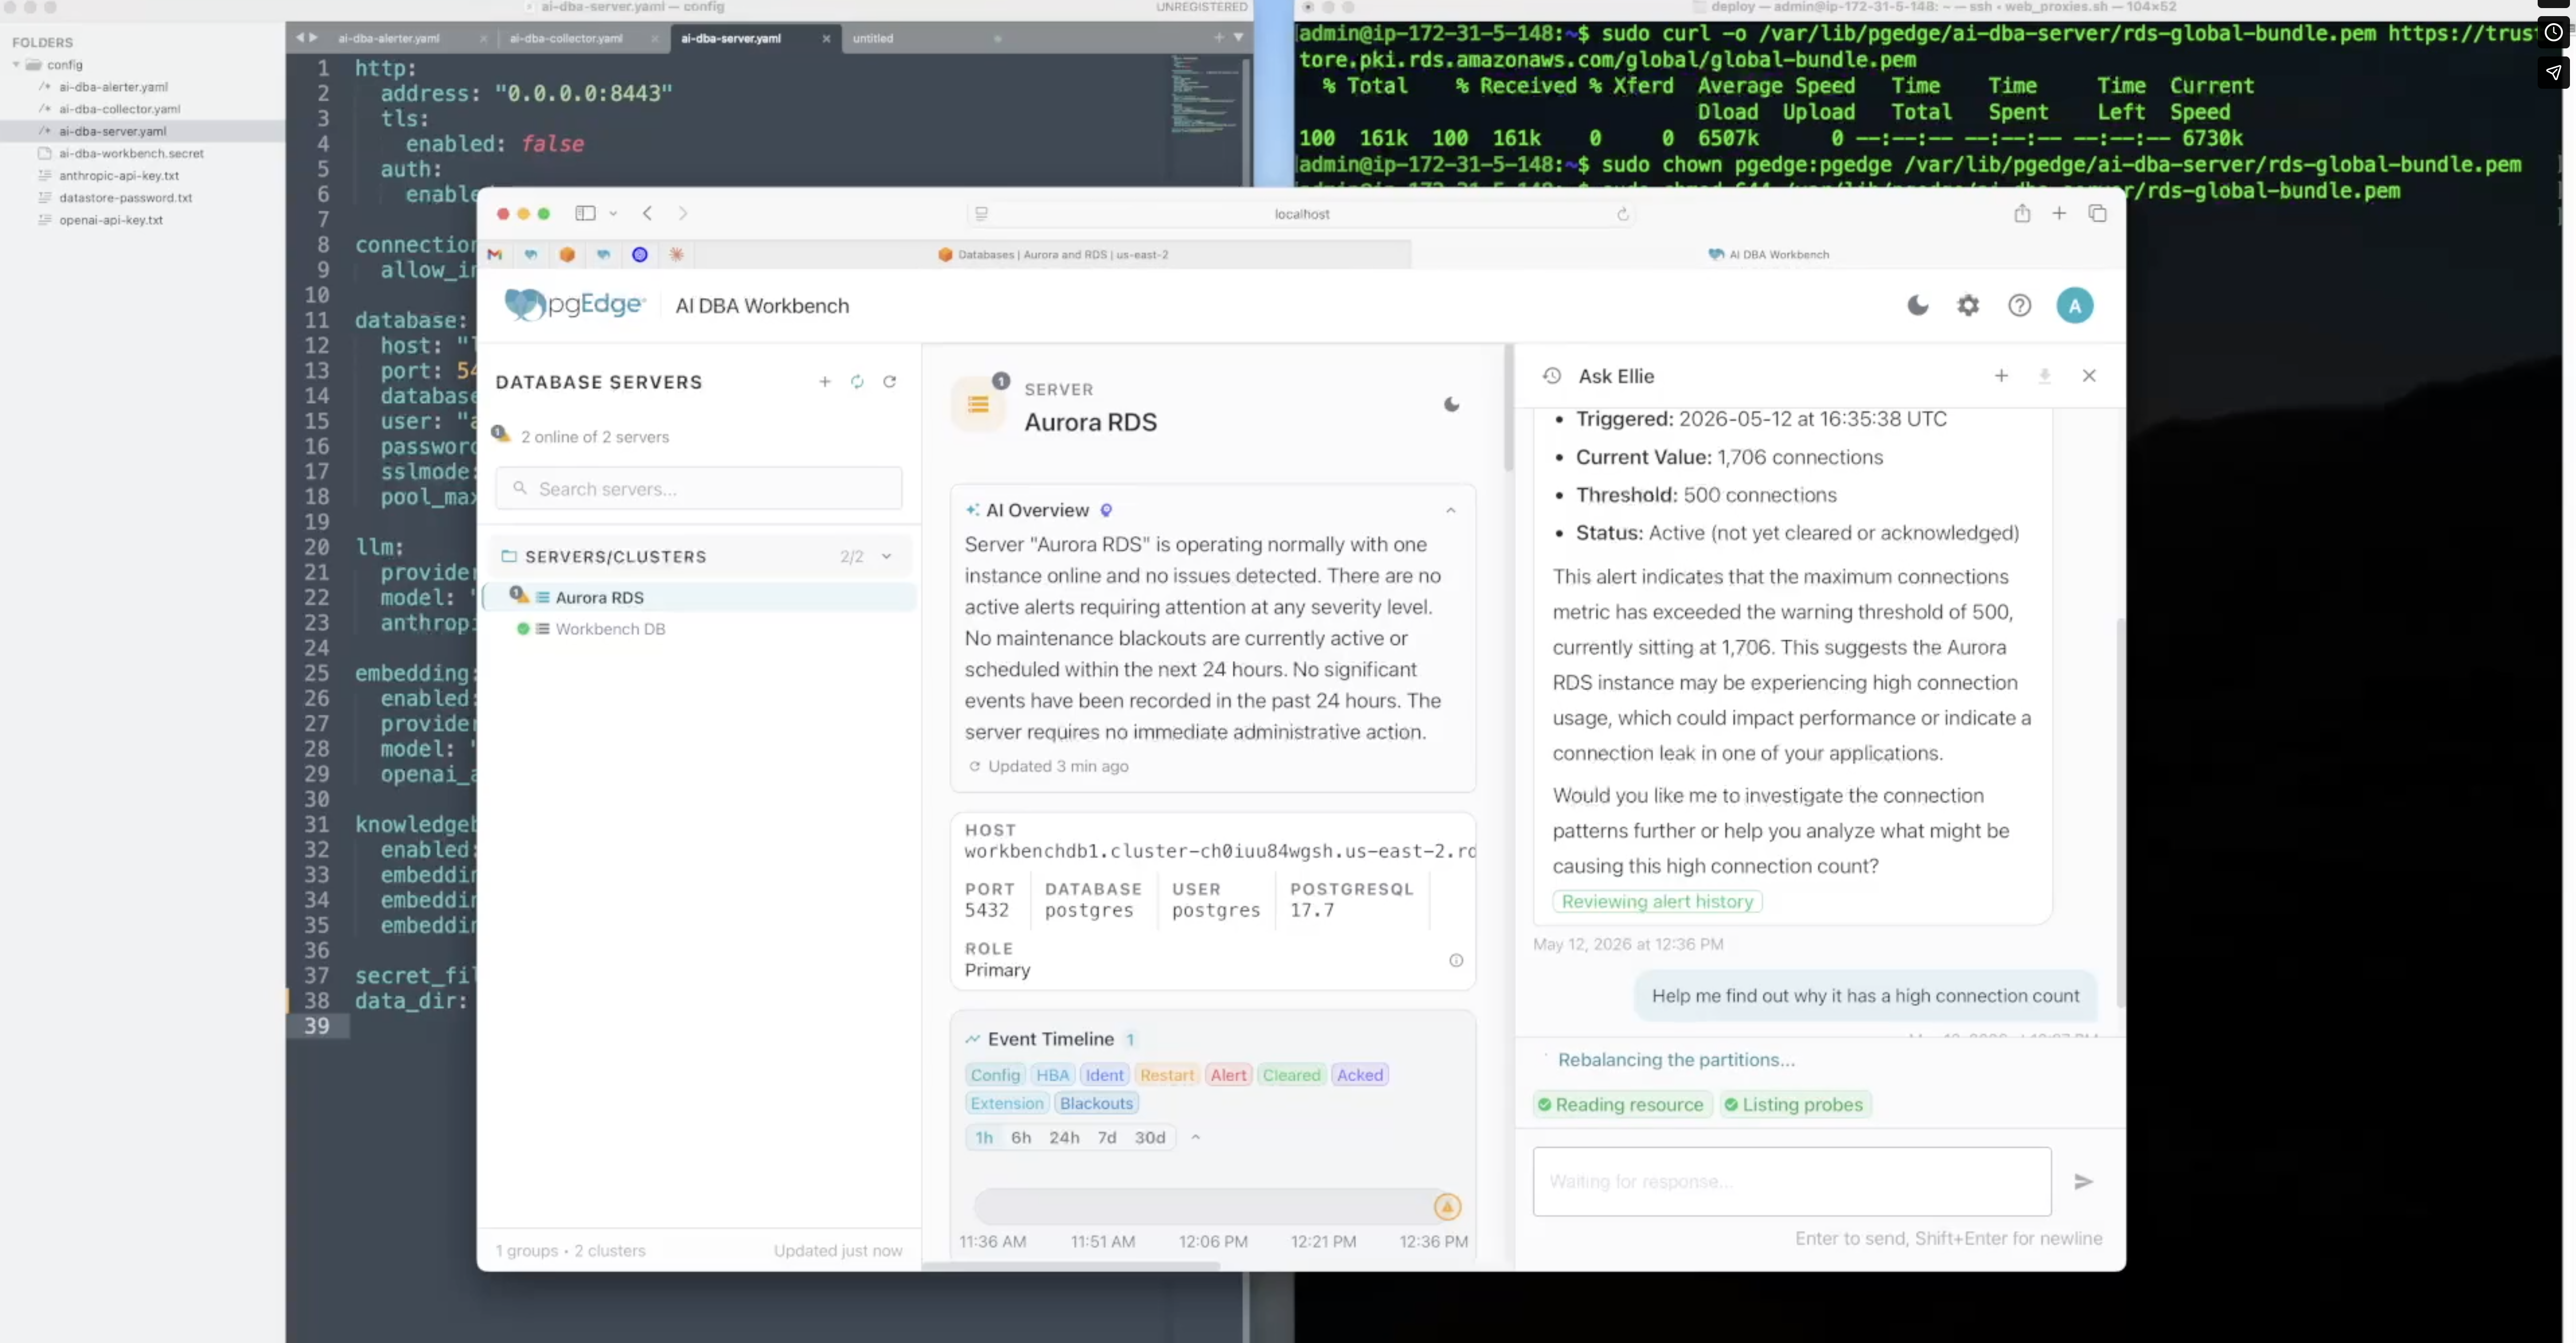This screenshot has width=2576, height=1343.
Task: Click the Aurora RDS server stack icon
Action: (978, 405)
